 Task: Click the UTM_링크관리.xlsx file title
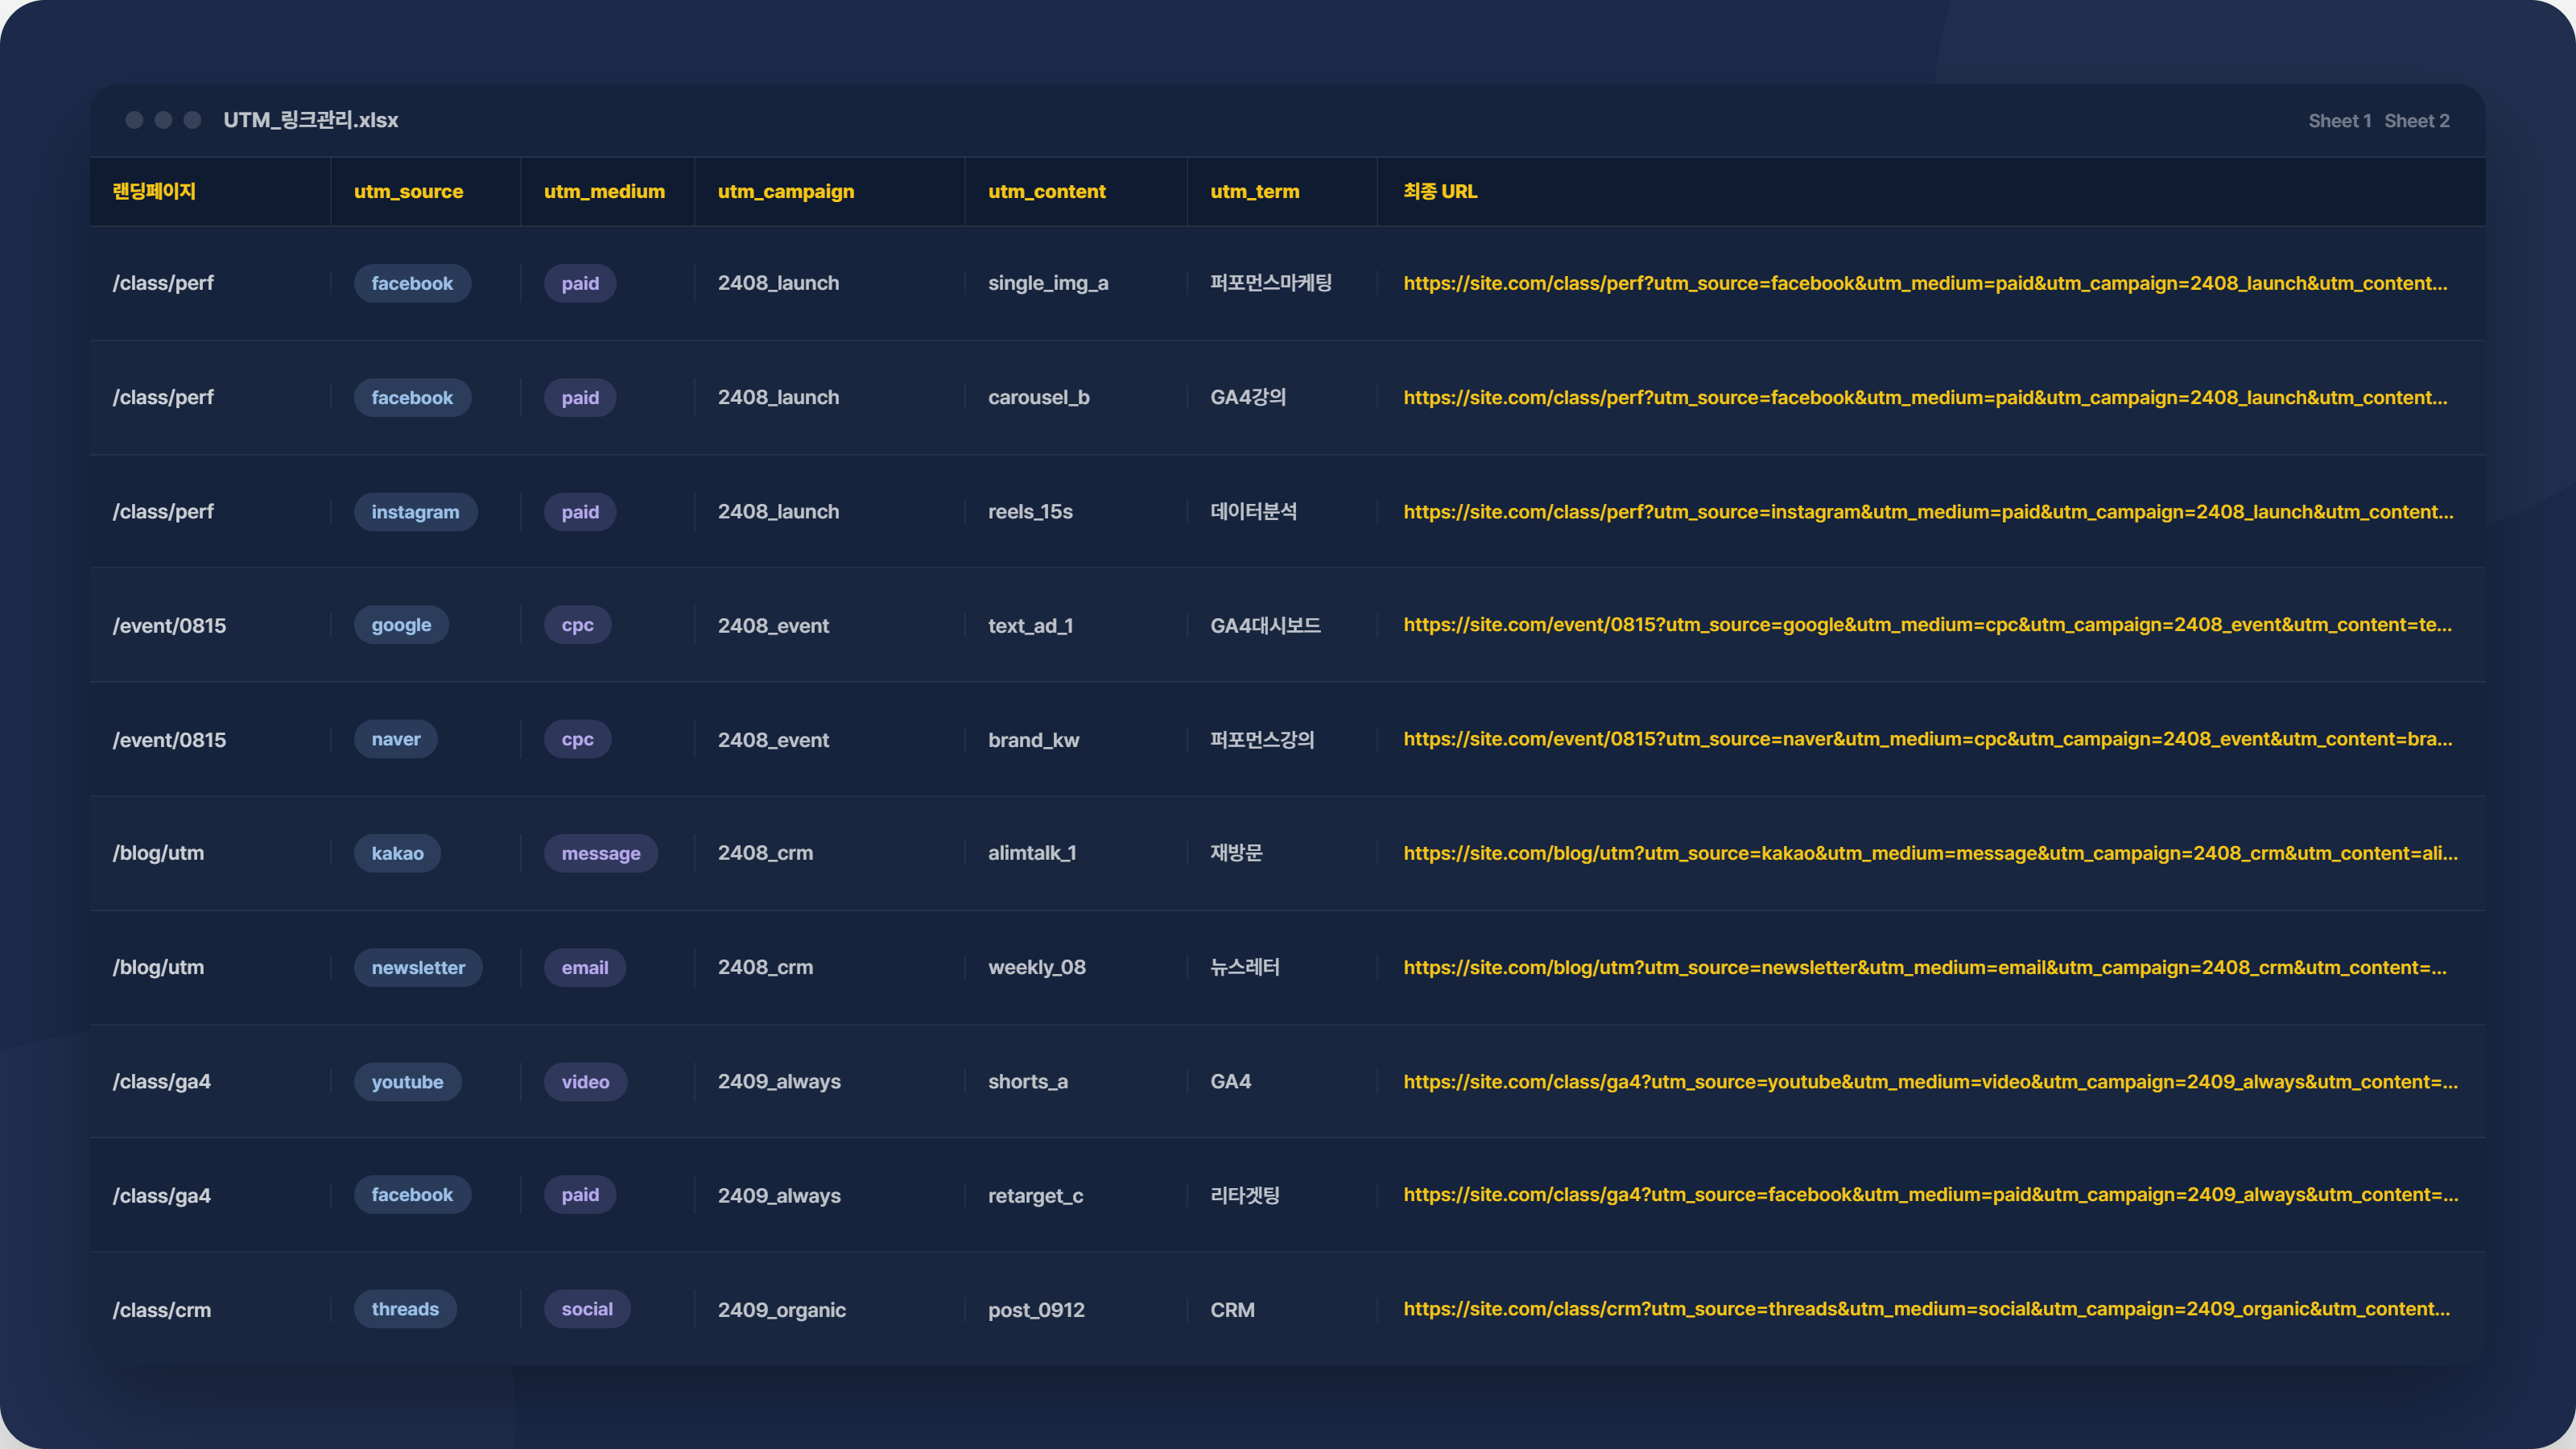[x=310, y=120]
